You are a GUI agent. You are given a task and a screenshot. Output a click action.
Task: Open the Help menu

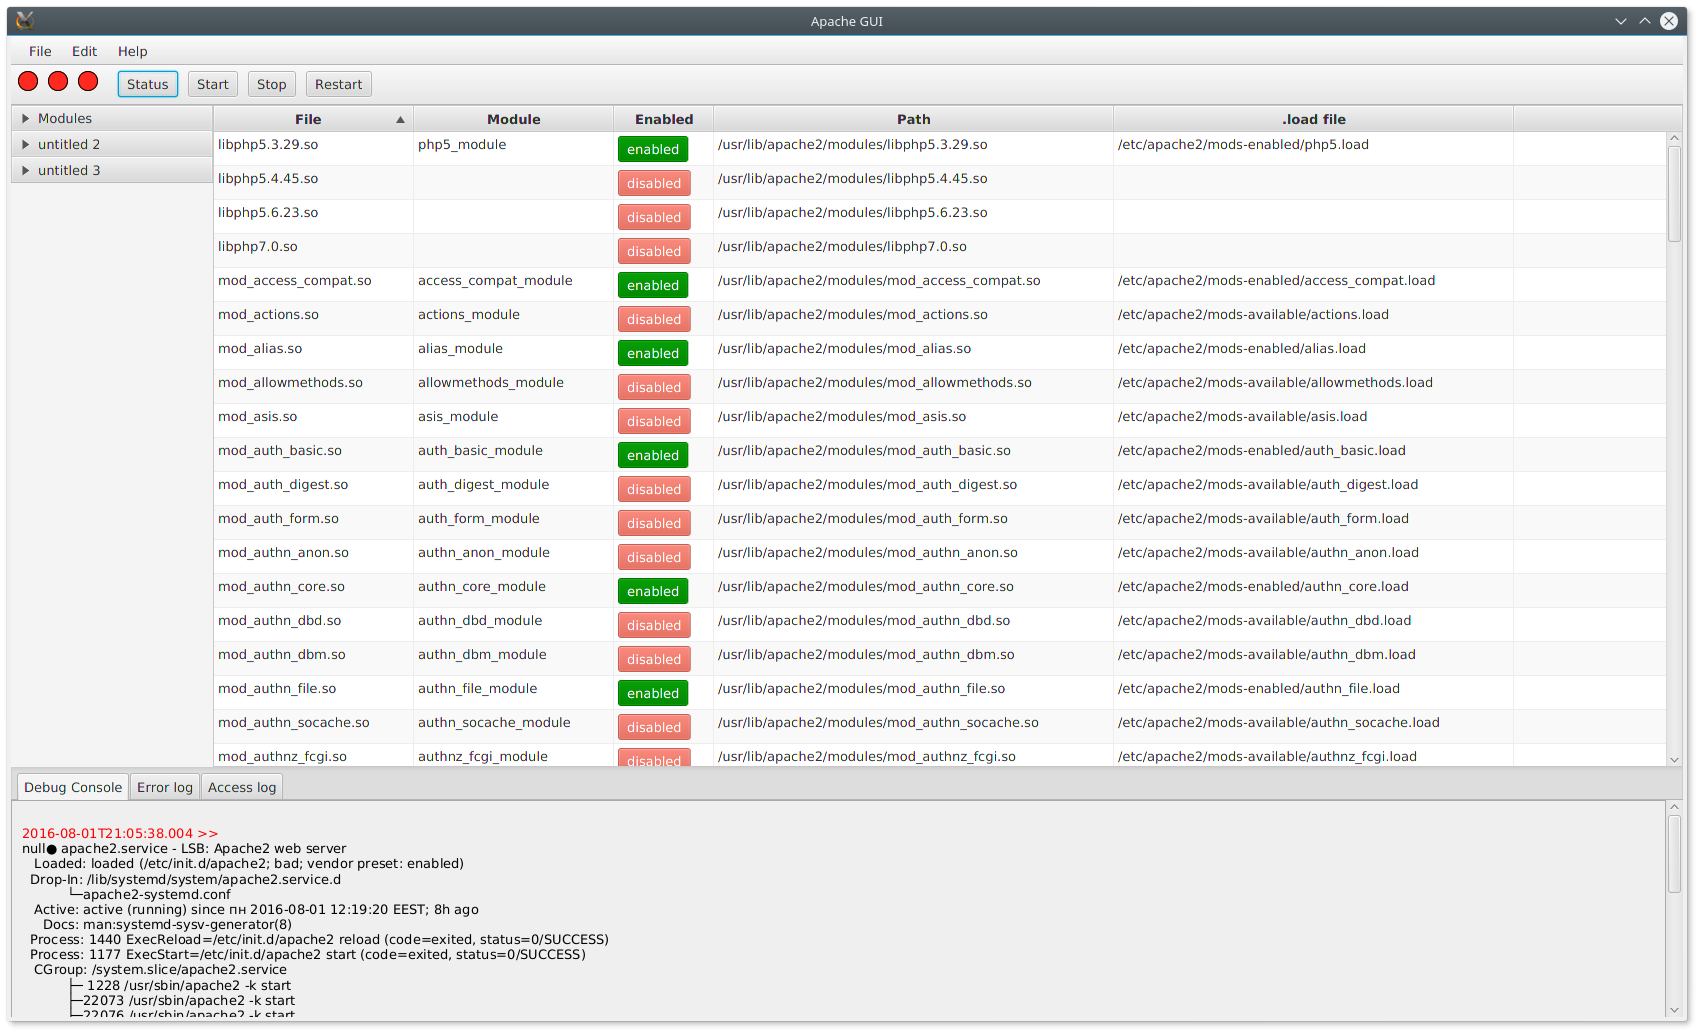132,51
